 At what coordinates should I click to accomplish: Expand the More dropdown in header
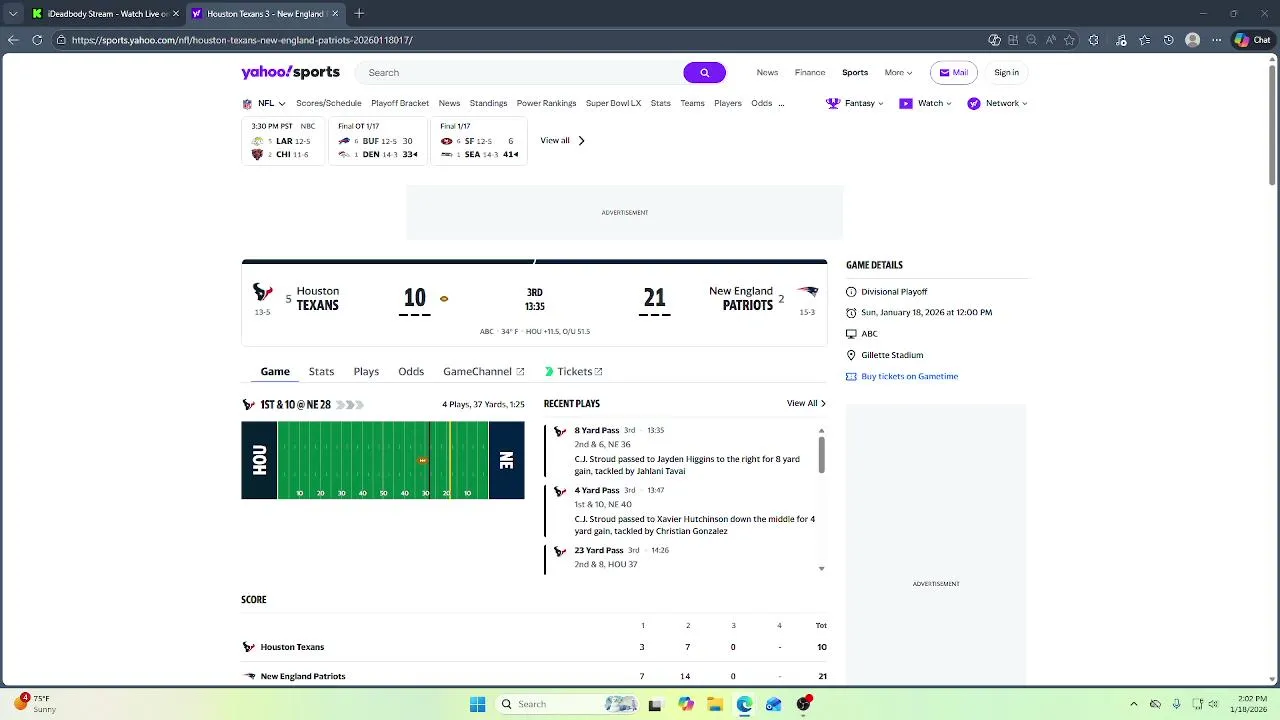point(898,72)
